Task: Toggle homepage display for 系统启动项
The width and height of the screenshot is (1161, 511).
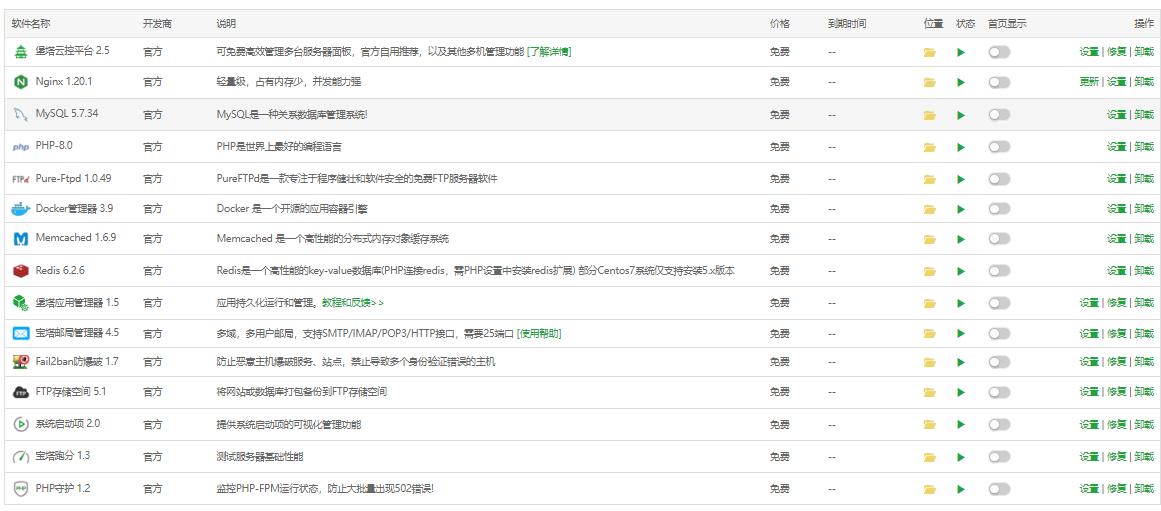Action: tap(999, 424)
